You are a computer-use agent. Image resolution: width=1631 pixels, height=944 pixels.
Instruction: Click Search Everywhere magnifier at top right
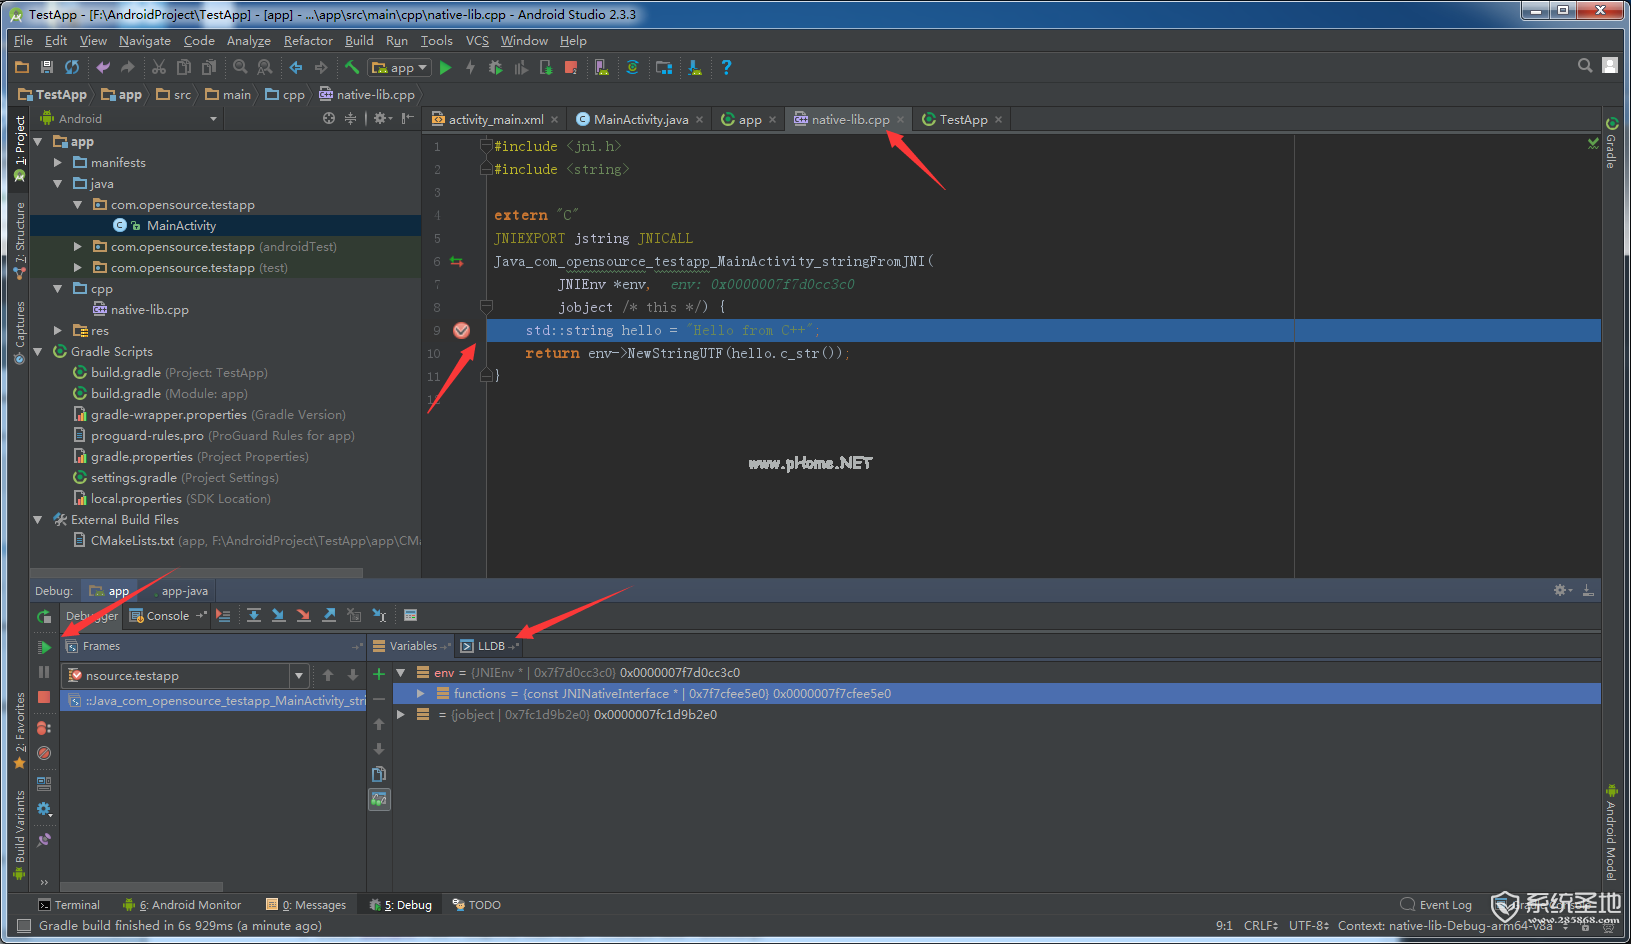(1585, 65)
